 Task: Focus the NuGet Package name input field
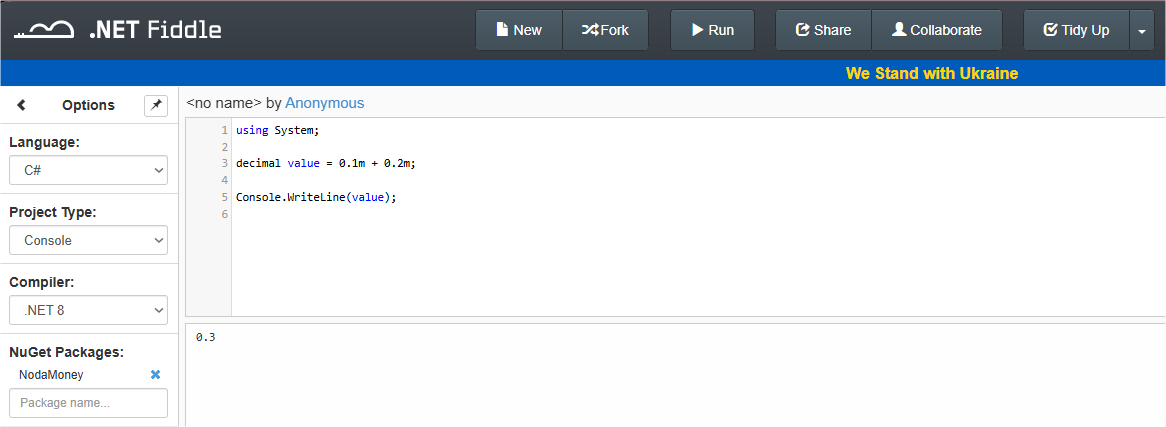(x=88, y=403)
